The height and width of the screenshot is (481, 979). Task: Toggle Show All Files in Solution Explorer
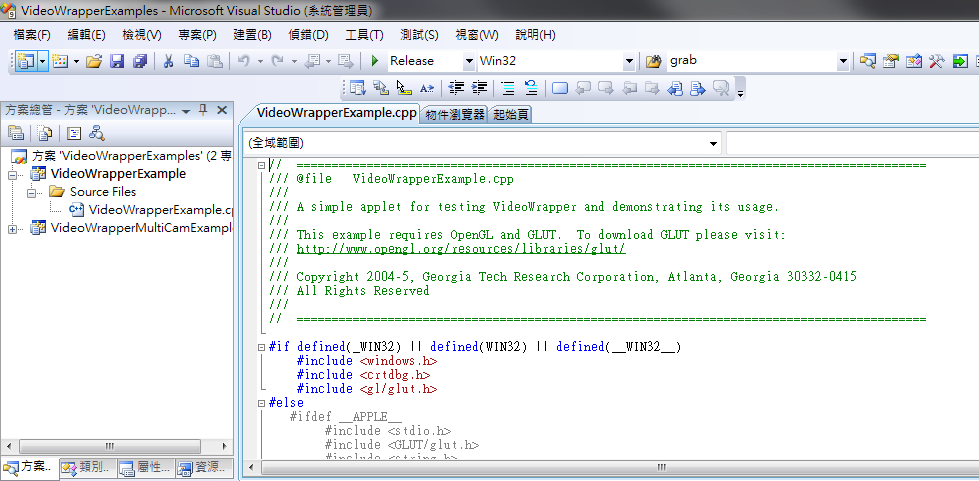pos(44,132)
